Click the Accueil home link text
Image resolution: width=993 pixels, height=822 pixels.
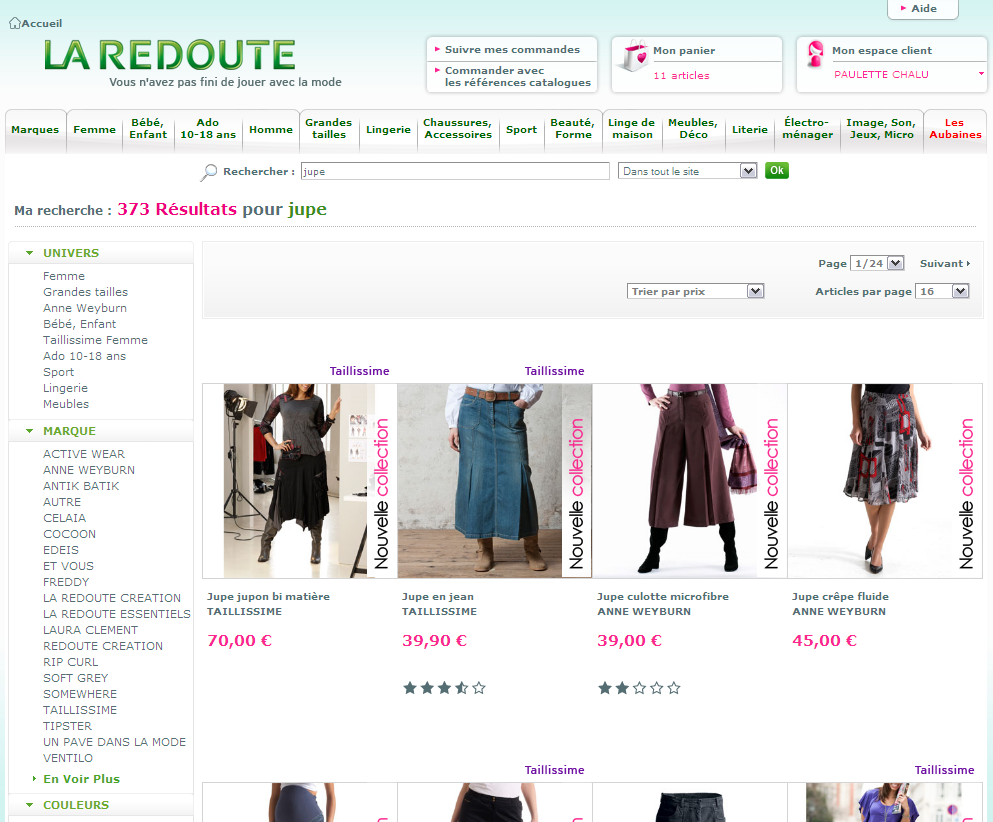(x=42, y=23)
